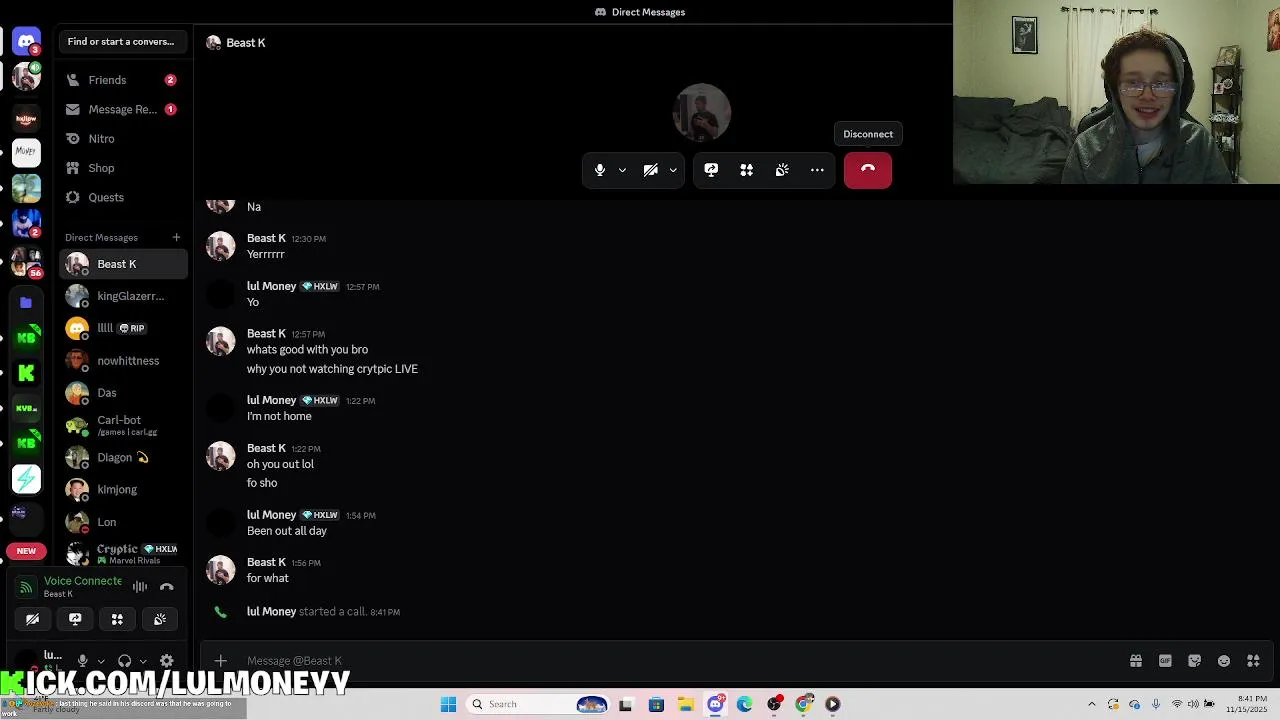The width and height of the screenshot is (1280, 720).
Task: Click plus attachment button in message bar
Action: tap(220, 661)
